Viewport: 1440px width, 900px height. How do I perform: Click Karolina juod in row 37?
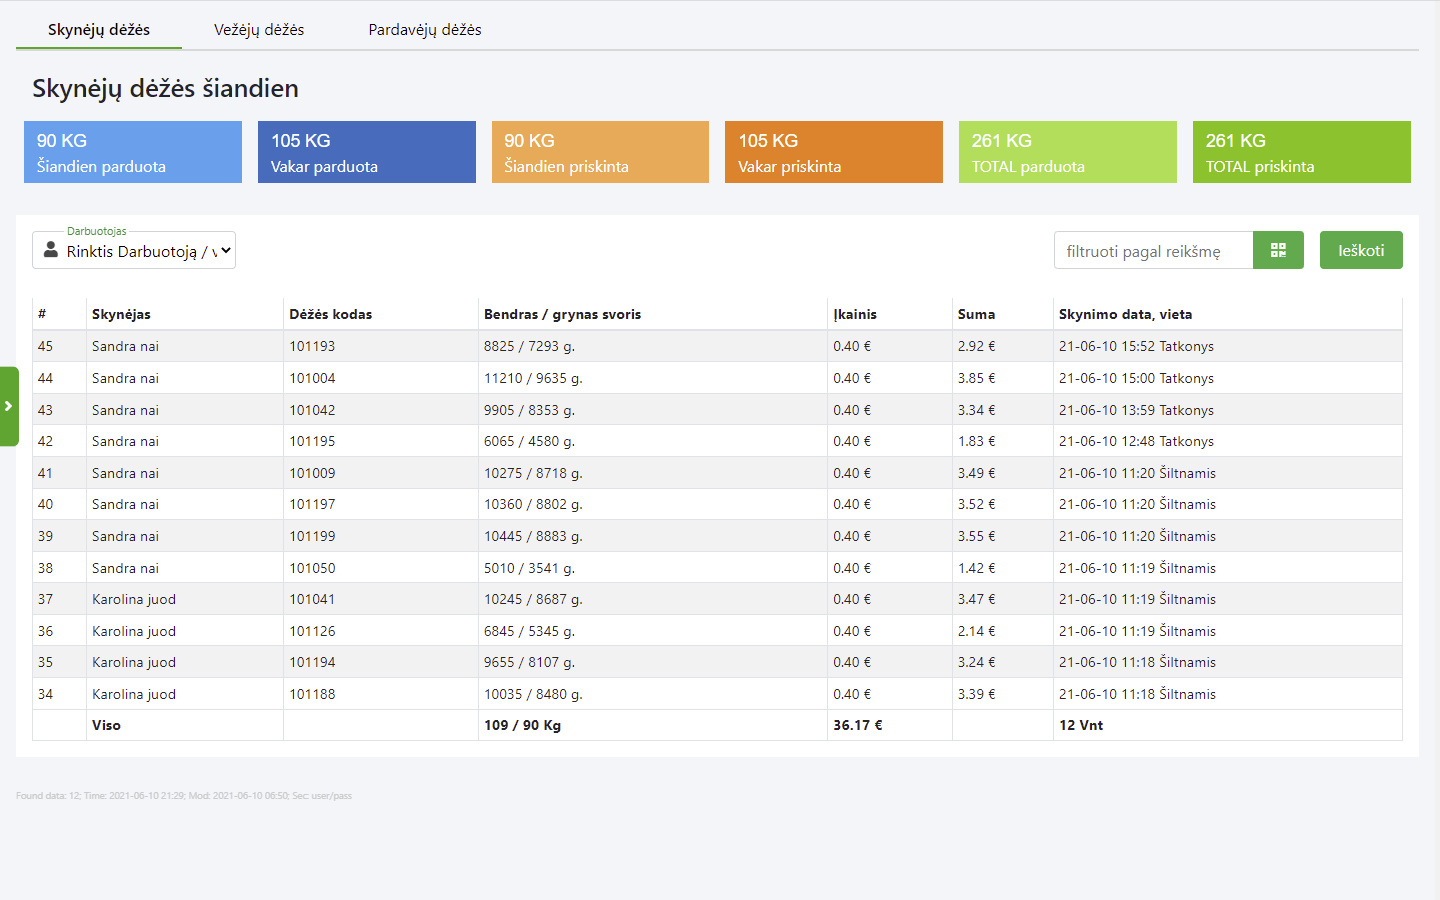pos(134,599)
